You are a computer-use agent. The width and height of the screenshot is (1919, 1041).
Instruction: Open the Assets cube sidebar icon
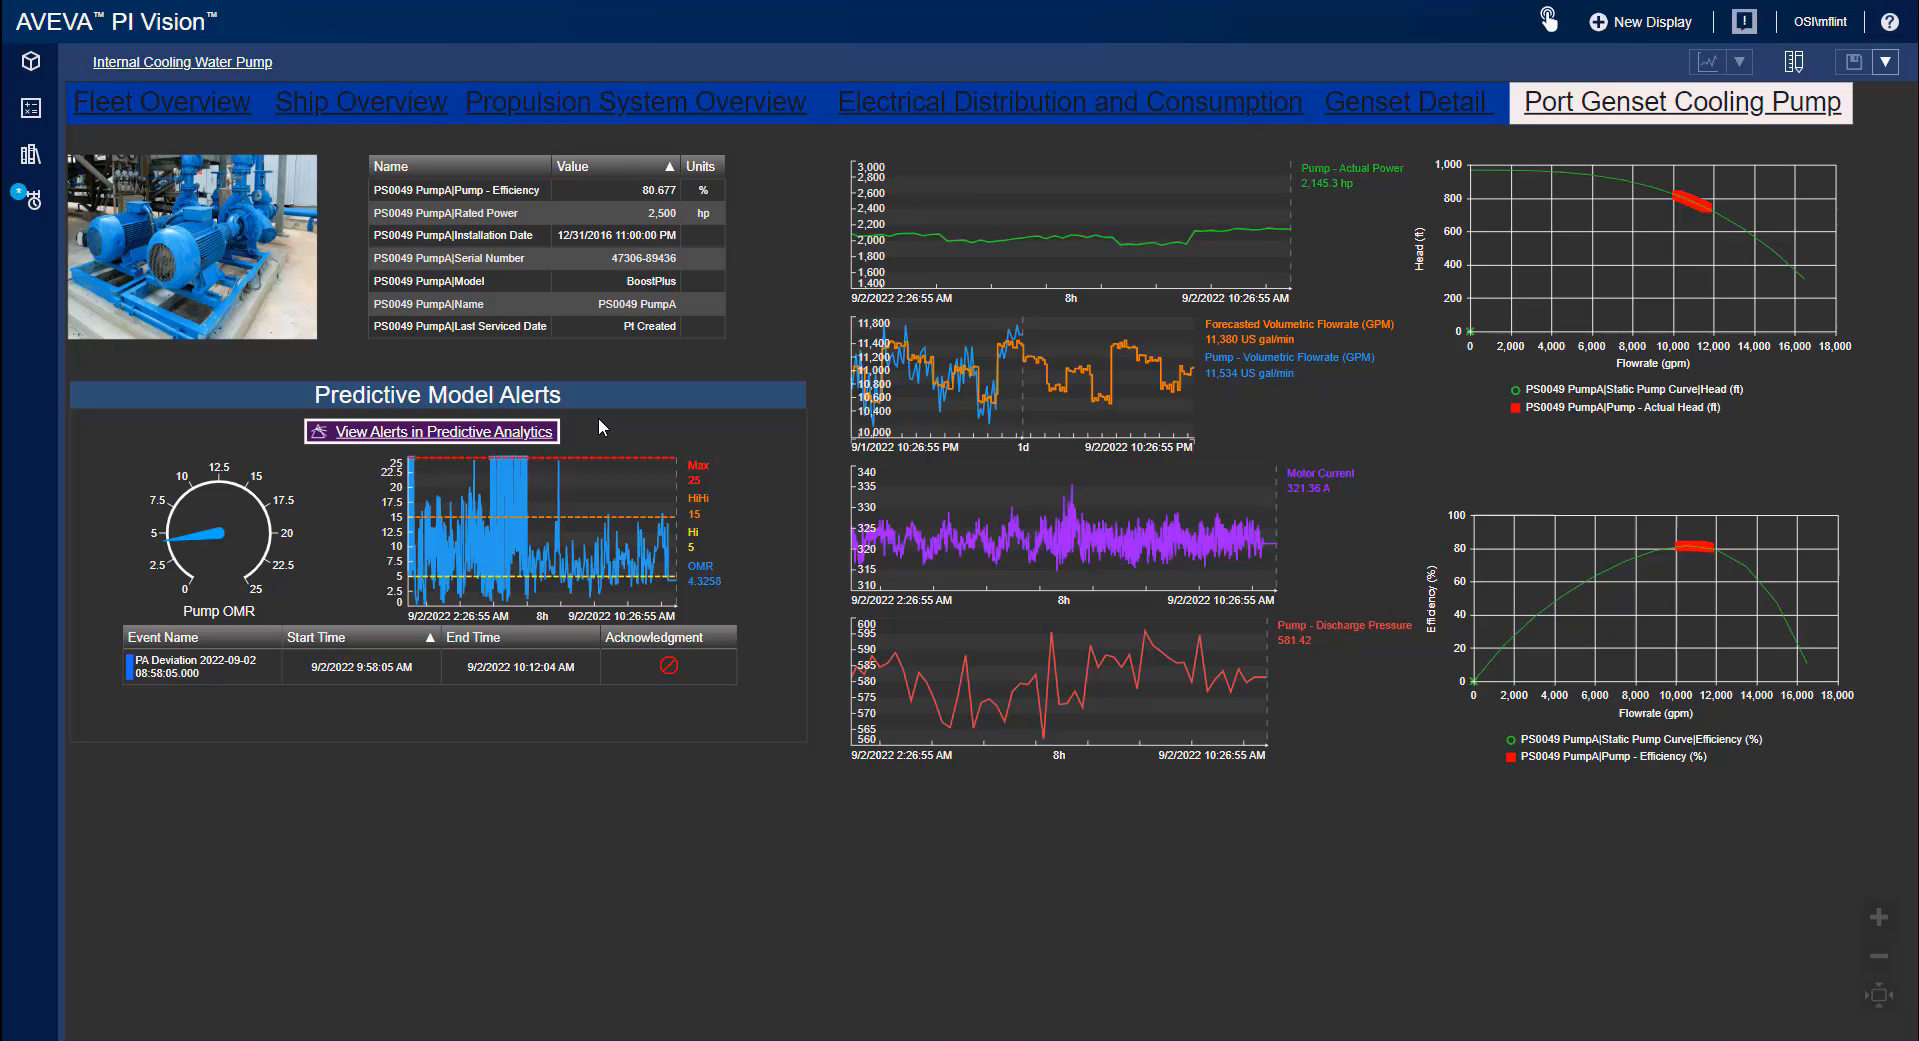(x=31, y=61)
